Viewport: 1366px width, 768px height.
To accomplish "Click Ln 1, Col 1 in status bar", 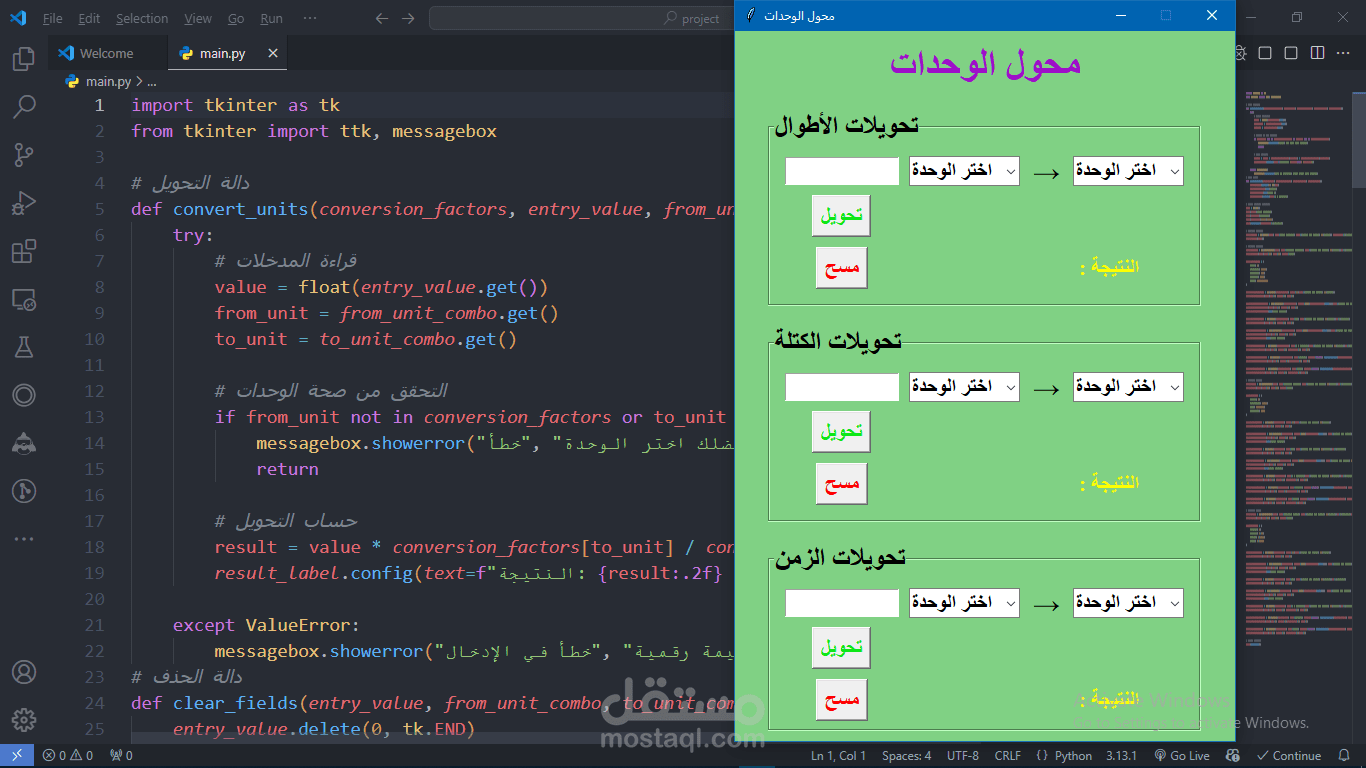I will 839,756.
